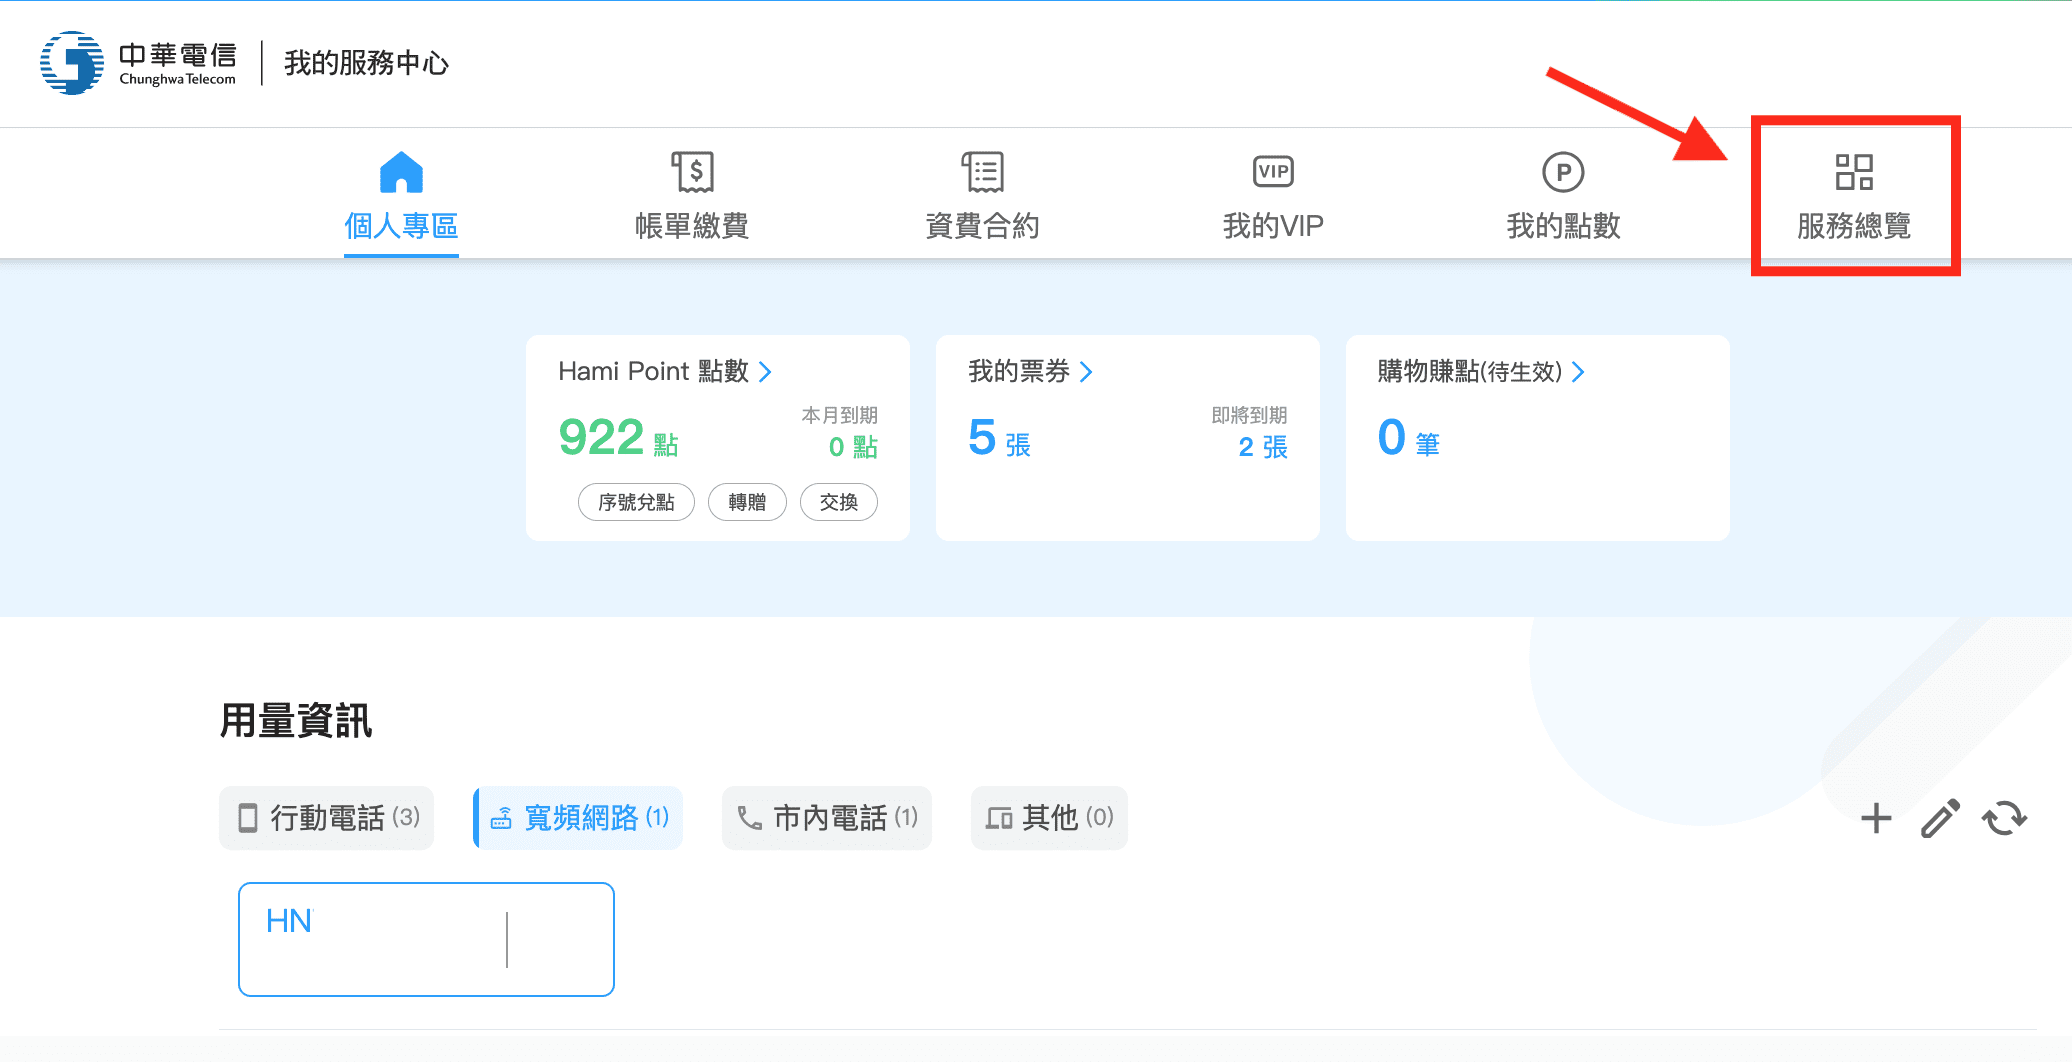Go to 我的VIP menu label
This screenshot has width=2072, height=1062.
1273,226
